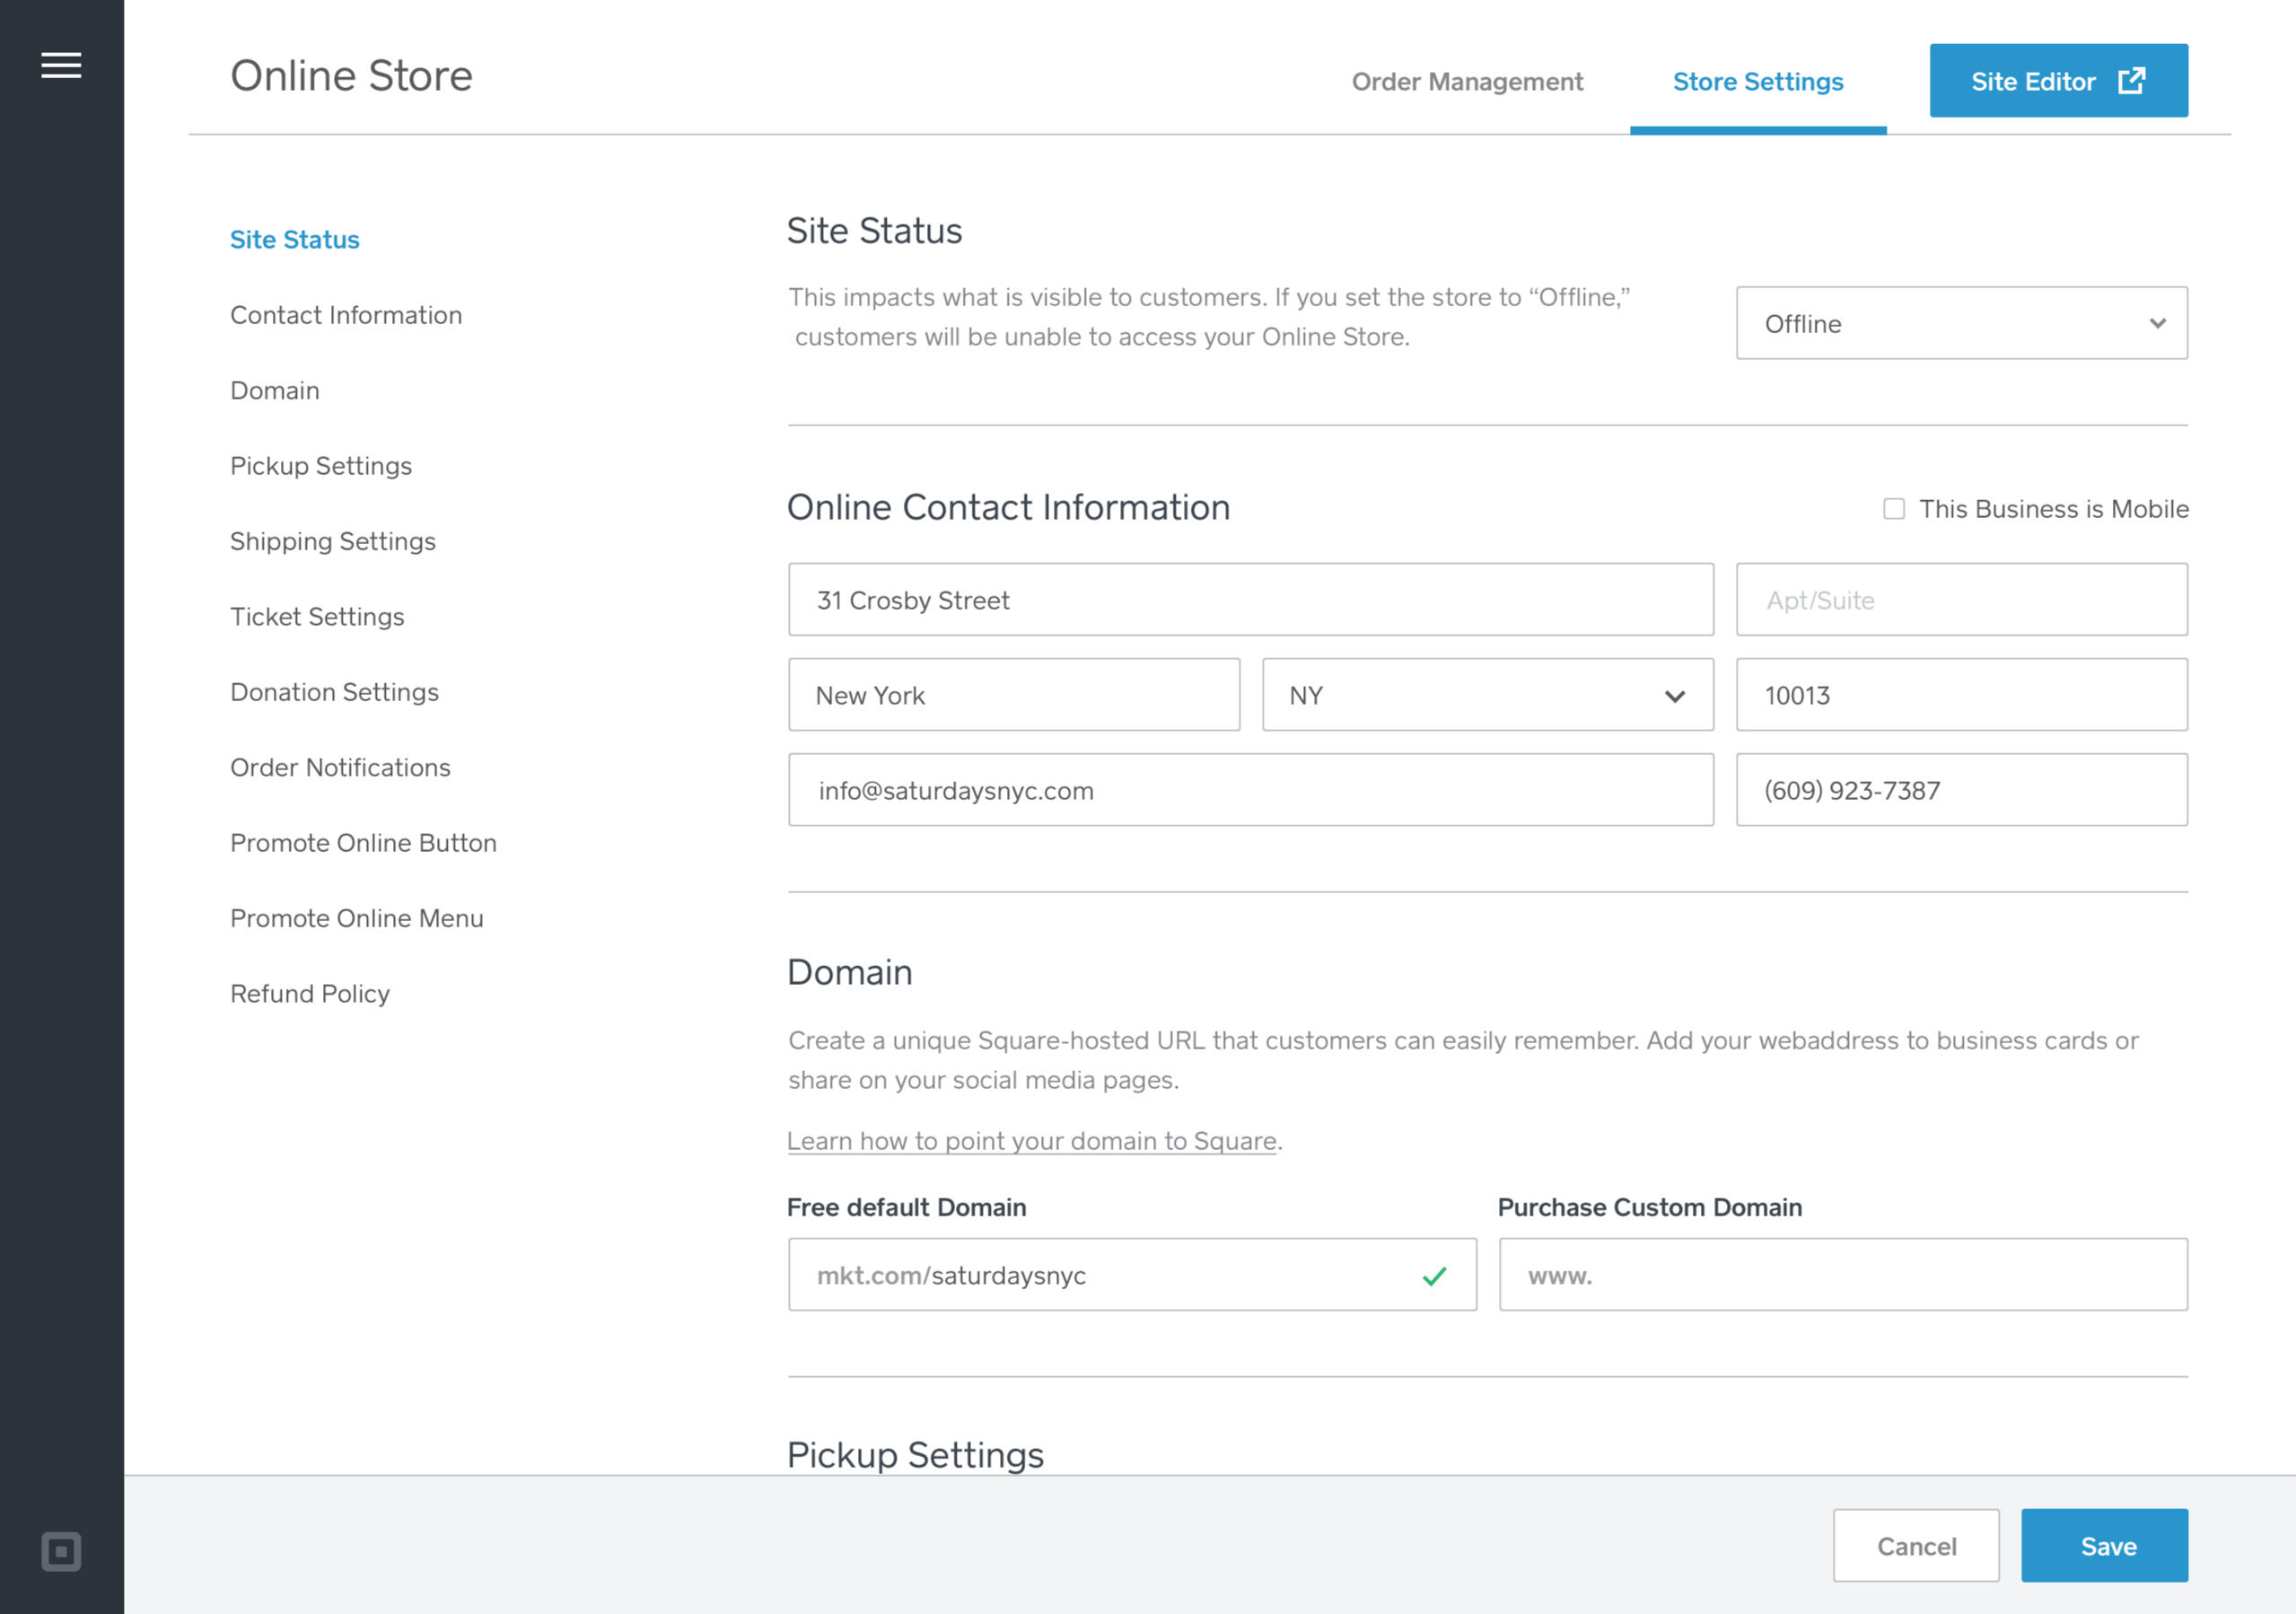2296x1614 pixels.
Task: Expand the NY state dropdown
Action: pos(1487,695)
